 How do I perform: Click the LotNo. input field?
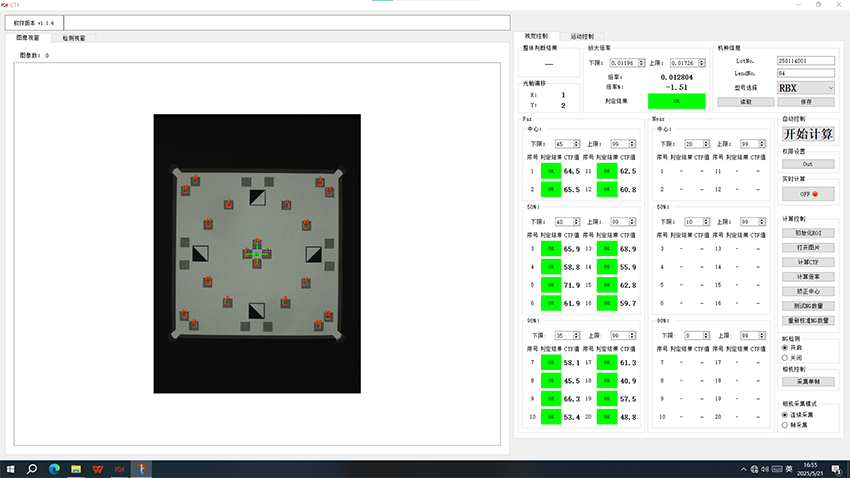806,61
